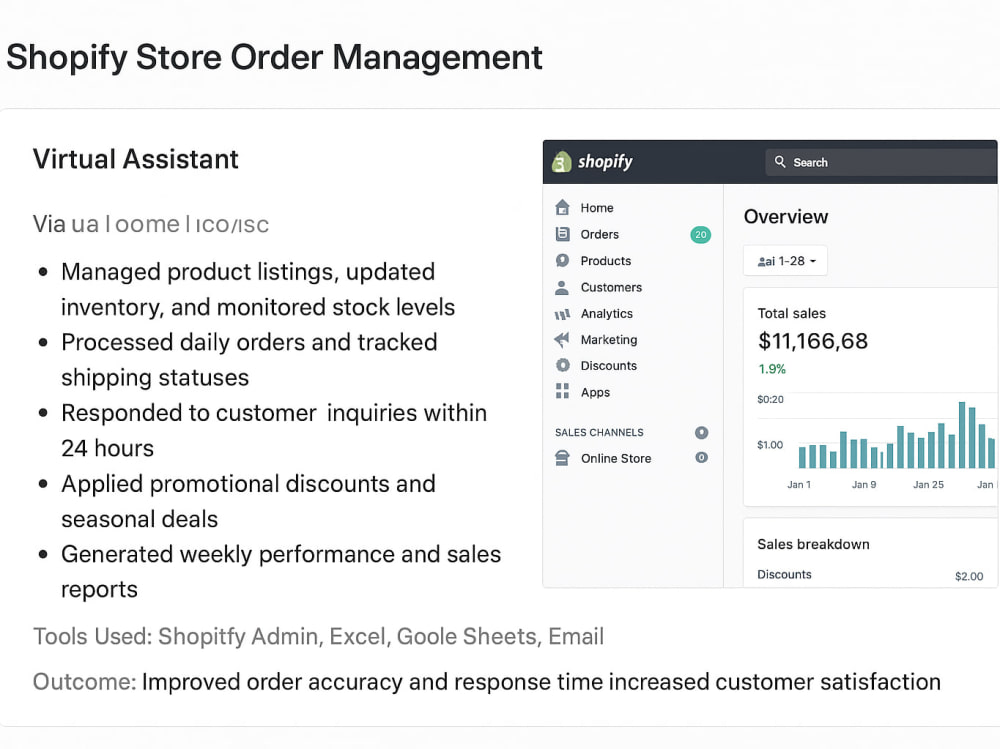Click the Shopify bag logo icon
The width and height of the screenshot is (1000, 749).
(x=561, y=162)
